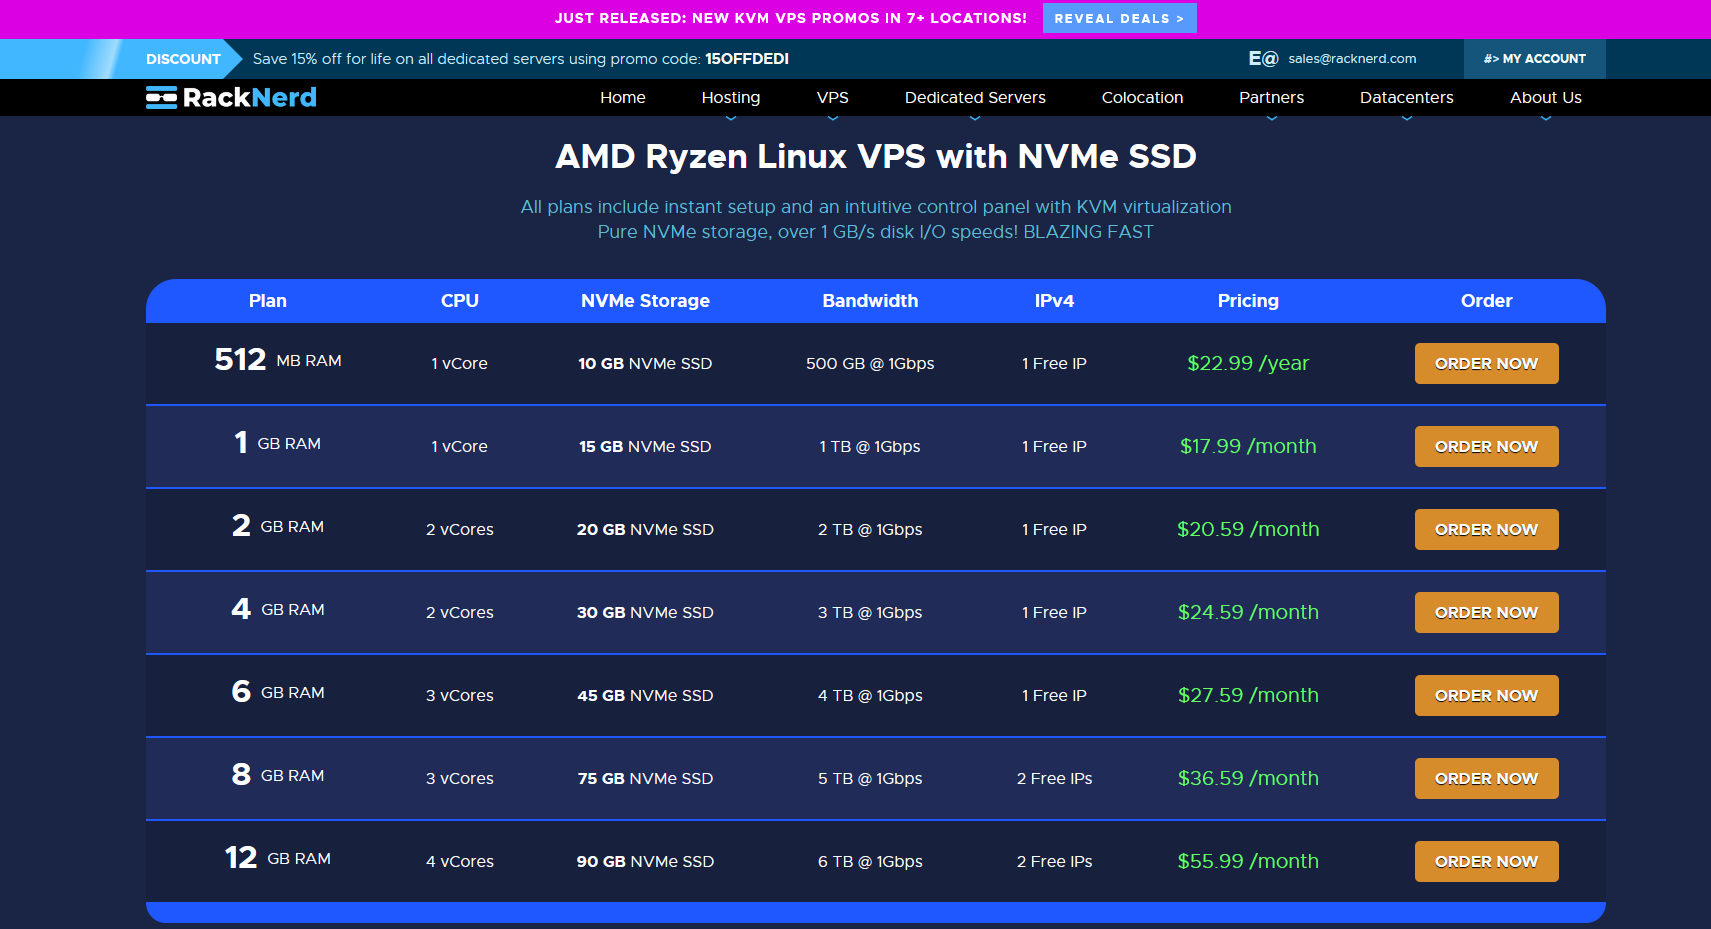Click the 6 GB RAM plan name
Image resolution: width=1711 pixels, height=929 pixels.
click(x=278, y=692)
